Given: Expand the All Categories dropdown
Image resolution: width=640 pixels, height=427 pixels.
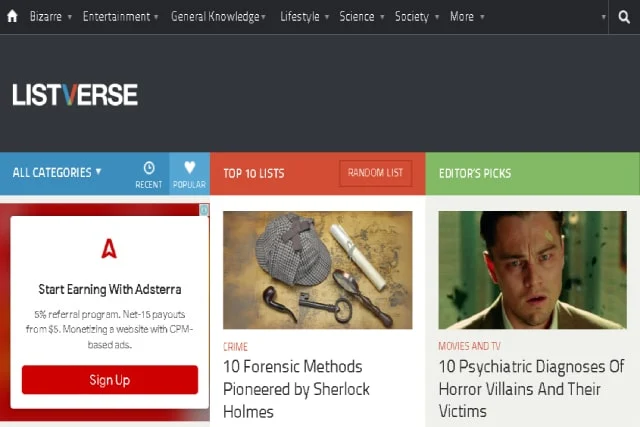Looking at the screenshot, I should [x=57, y=173].
